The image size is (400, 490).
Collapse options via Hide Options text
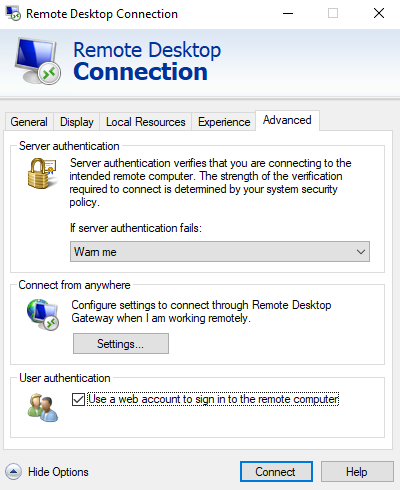coord(58,472)
